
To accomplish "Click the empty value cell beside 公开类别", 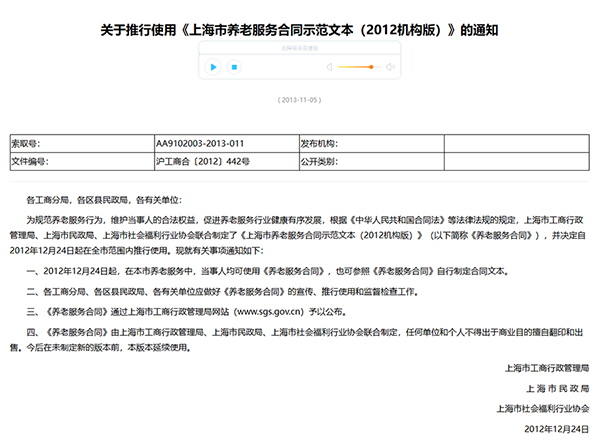I will point(517,162).
